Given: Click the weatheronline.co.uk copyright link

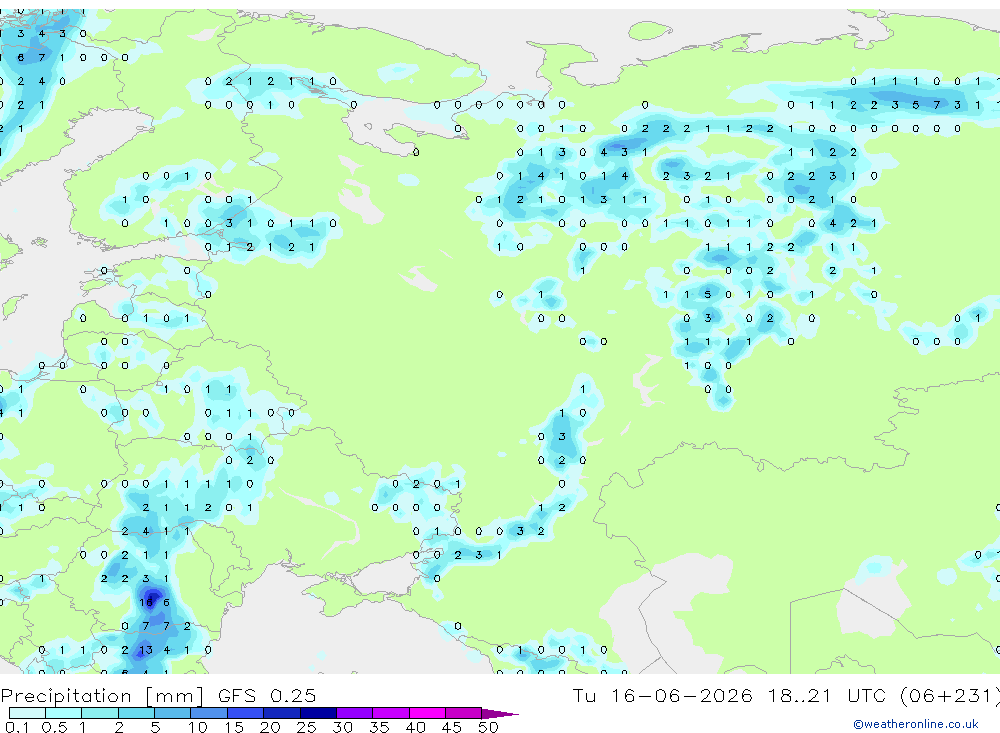Looking at the screenshot, I should 916,724.
